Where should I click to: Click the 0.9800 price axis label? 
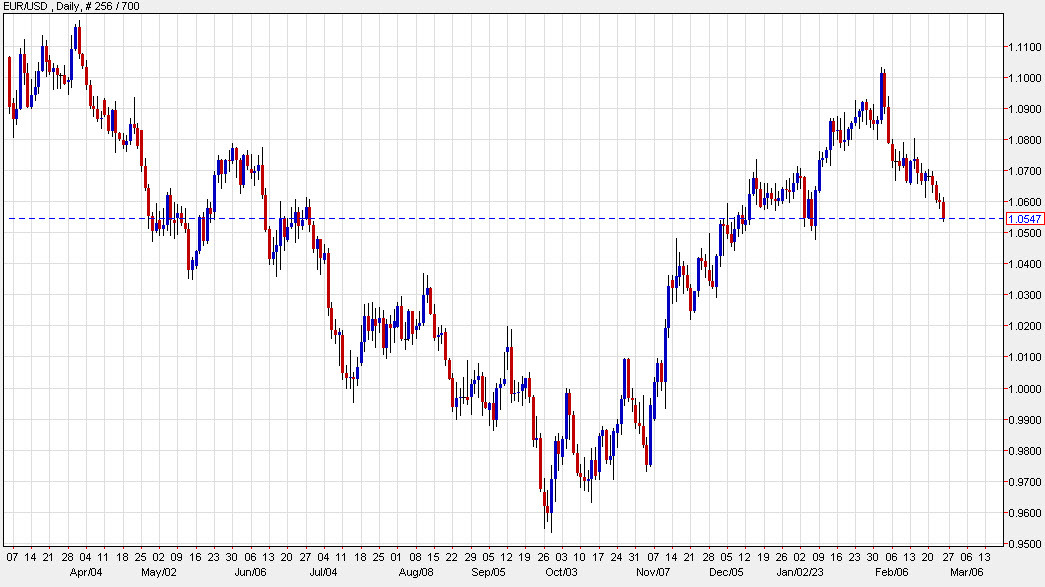(1025, 451)
